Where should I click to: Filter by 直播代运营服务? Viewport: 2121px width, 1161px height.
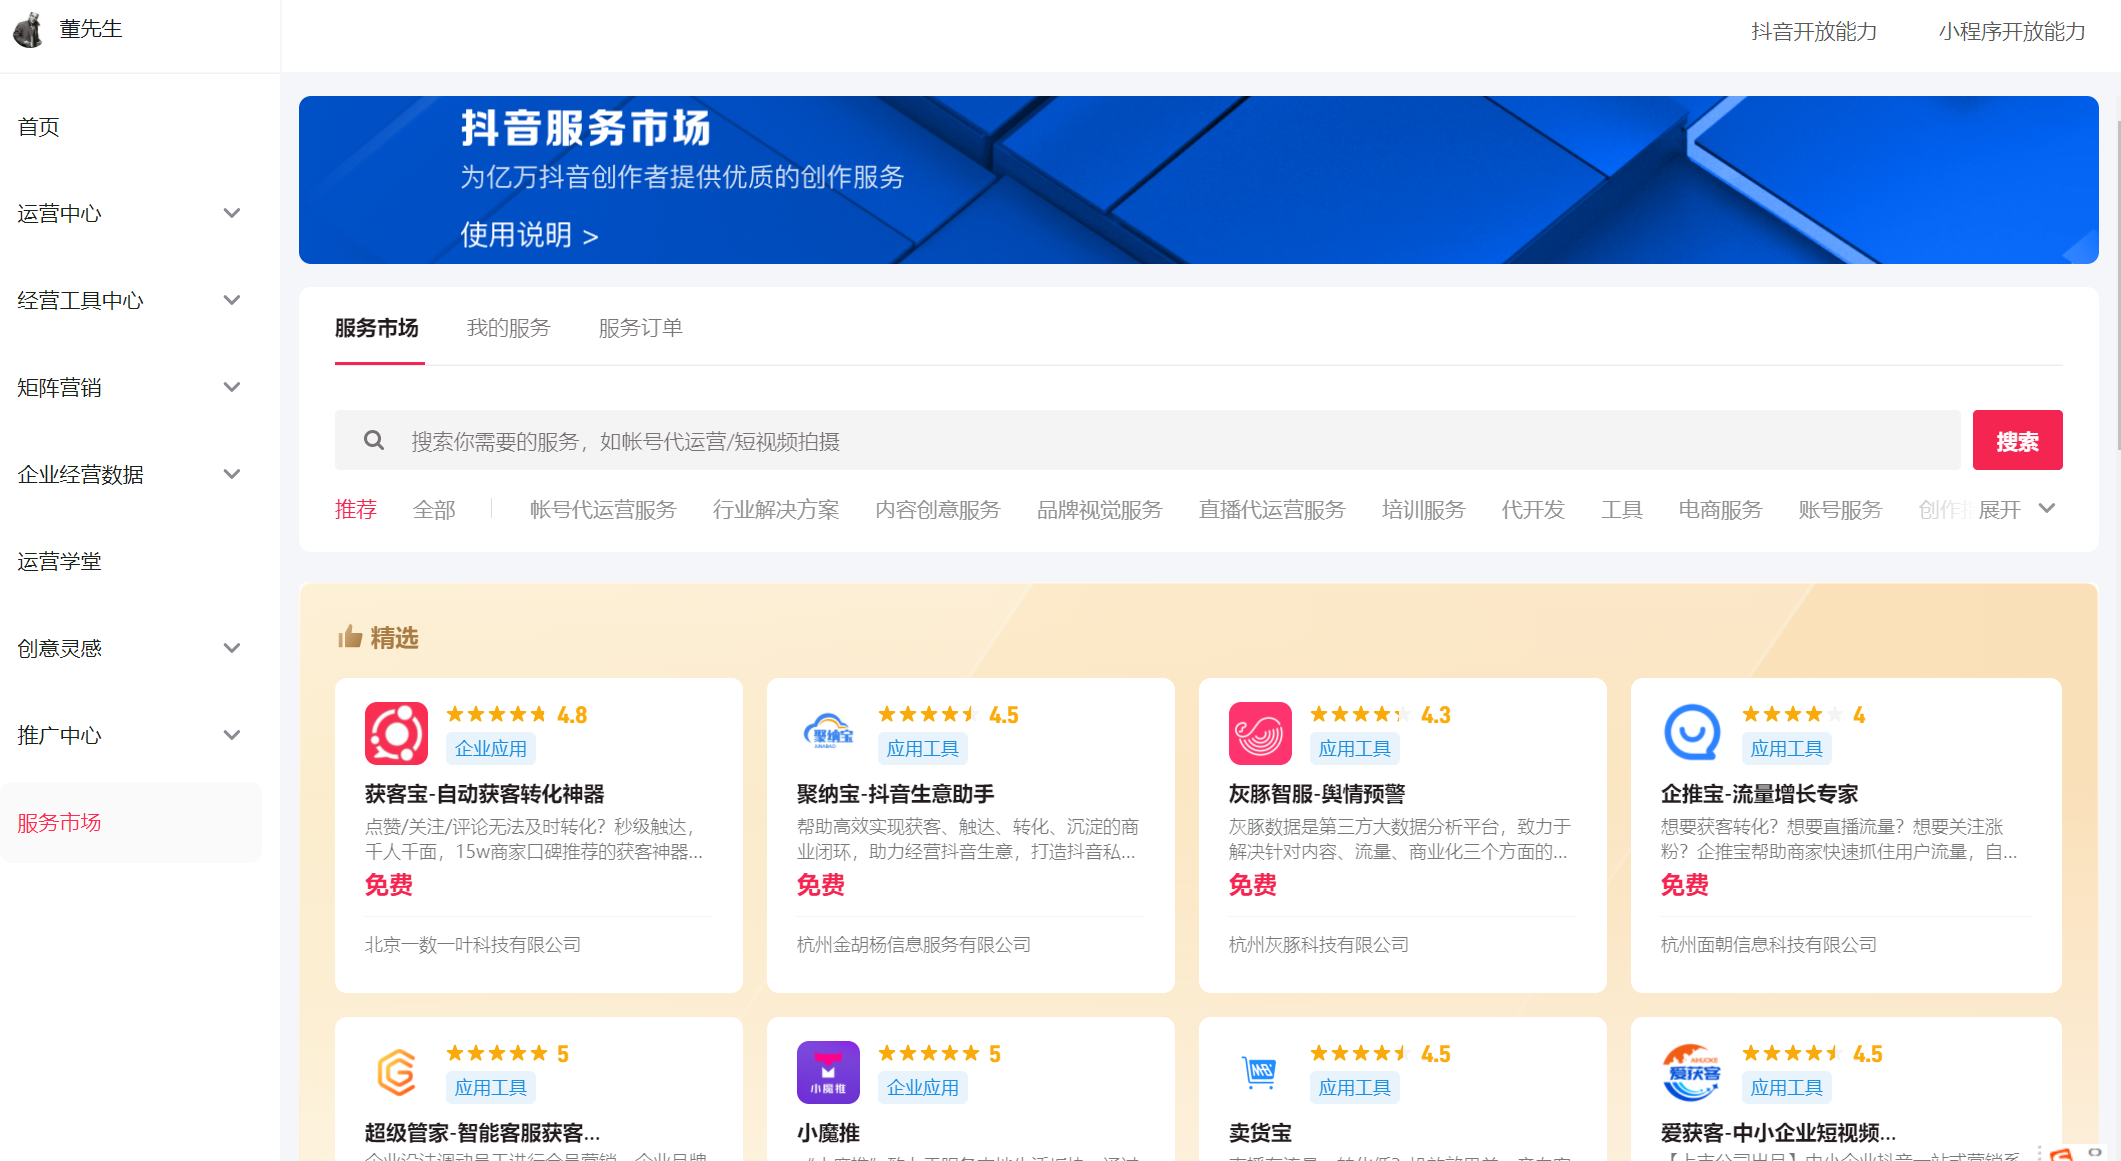click(x=1272, y=509)
